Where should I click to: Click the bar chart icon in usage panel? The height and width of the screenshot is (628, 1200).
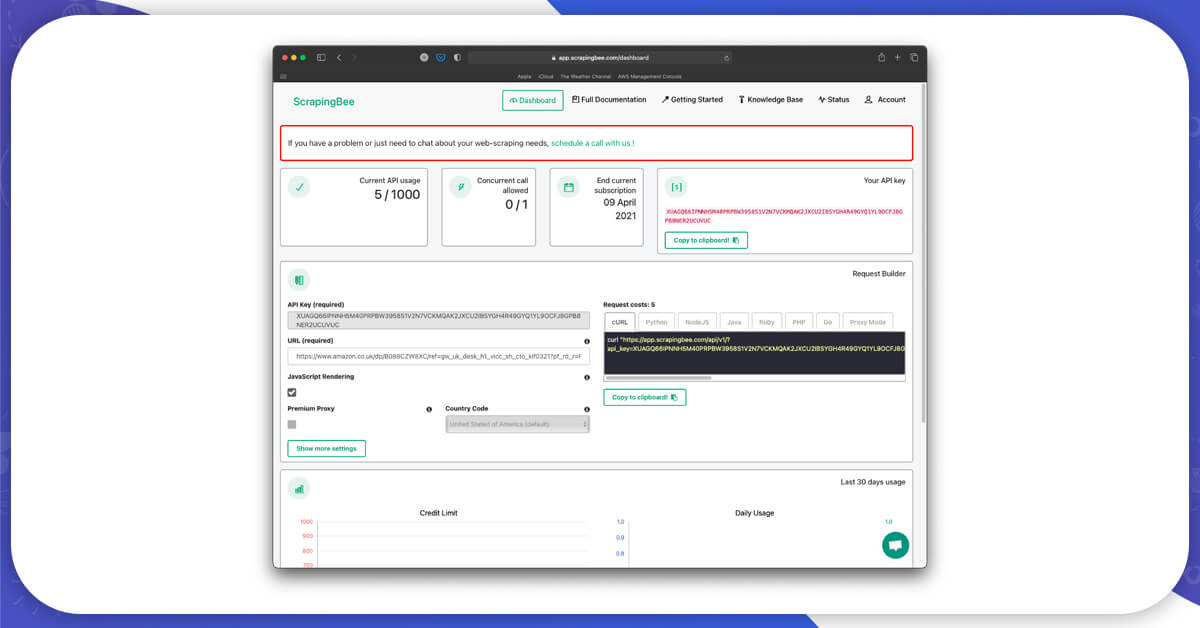[299, 488]
